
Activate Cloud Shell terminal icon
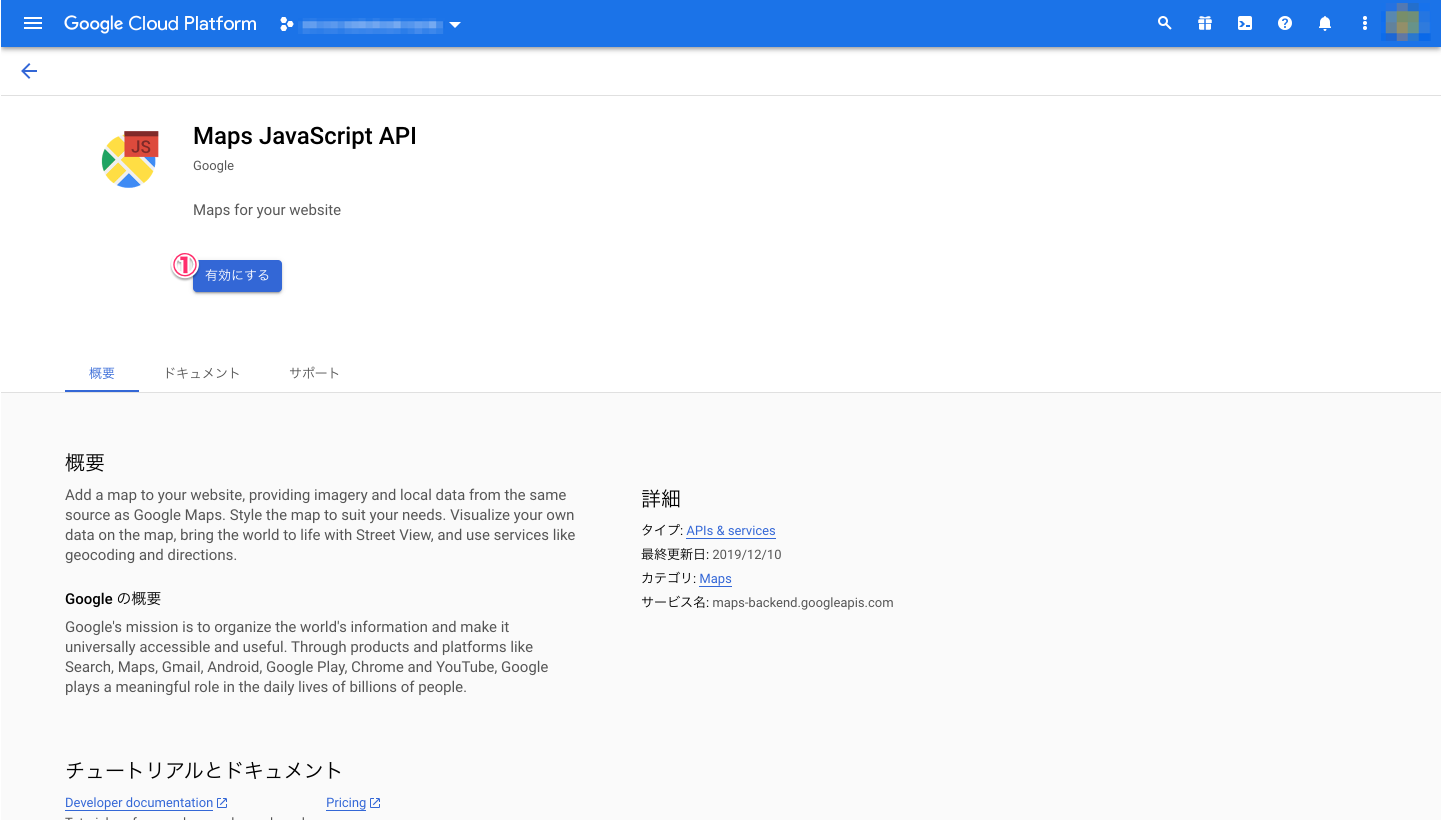click(x=1245, y=23)
